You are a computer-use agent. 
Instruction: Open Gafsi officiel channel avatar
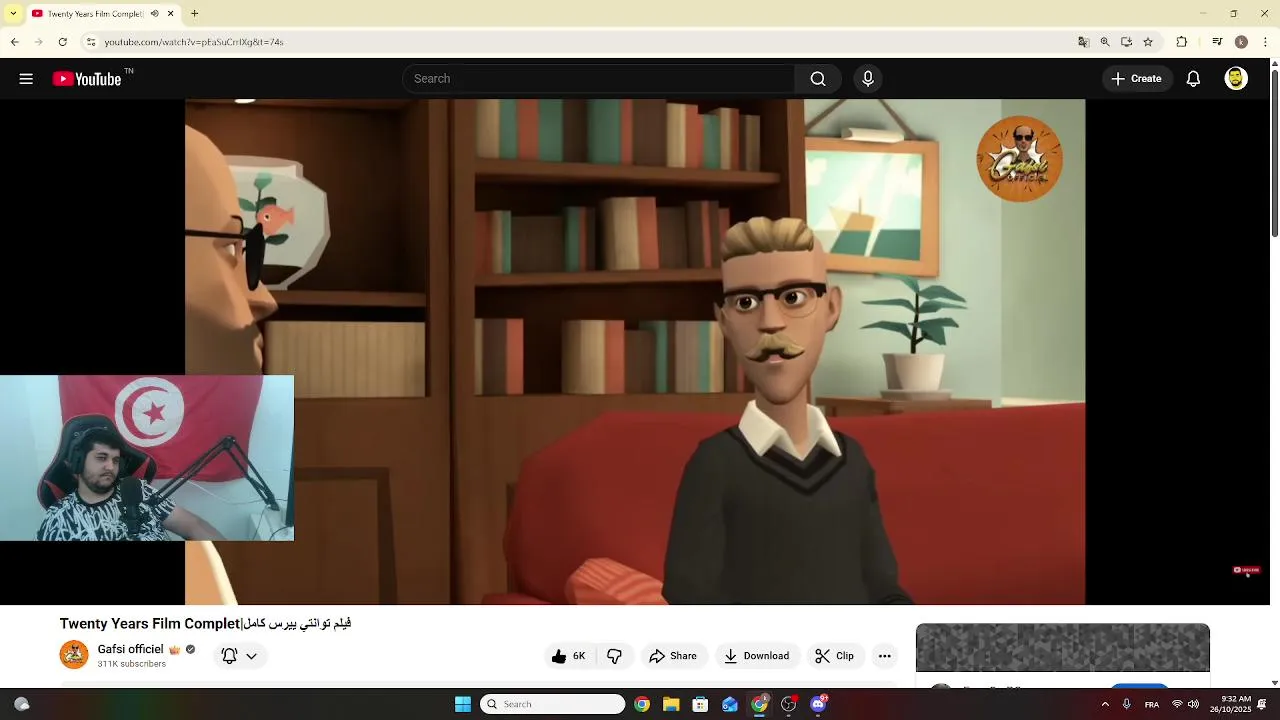pyautogui.click(x=74, y=655)
